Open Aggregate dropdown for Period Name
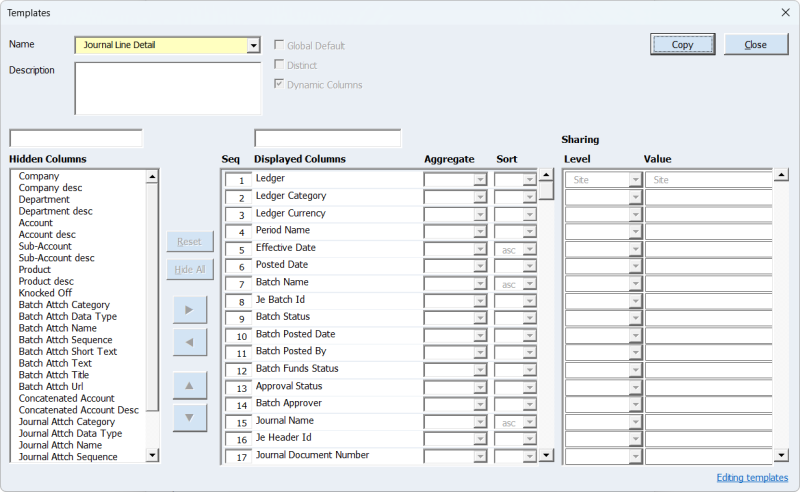 480,232
